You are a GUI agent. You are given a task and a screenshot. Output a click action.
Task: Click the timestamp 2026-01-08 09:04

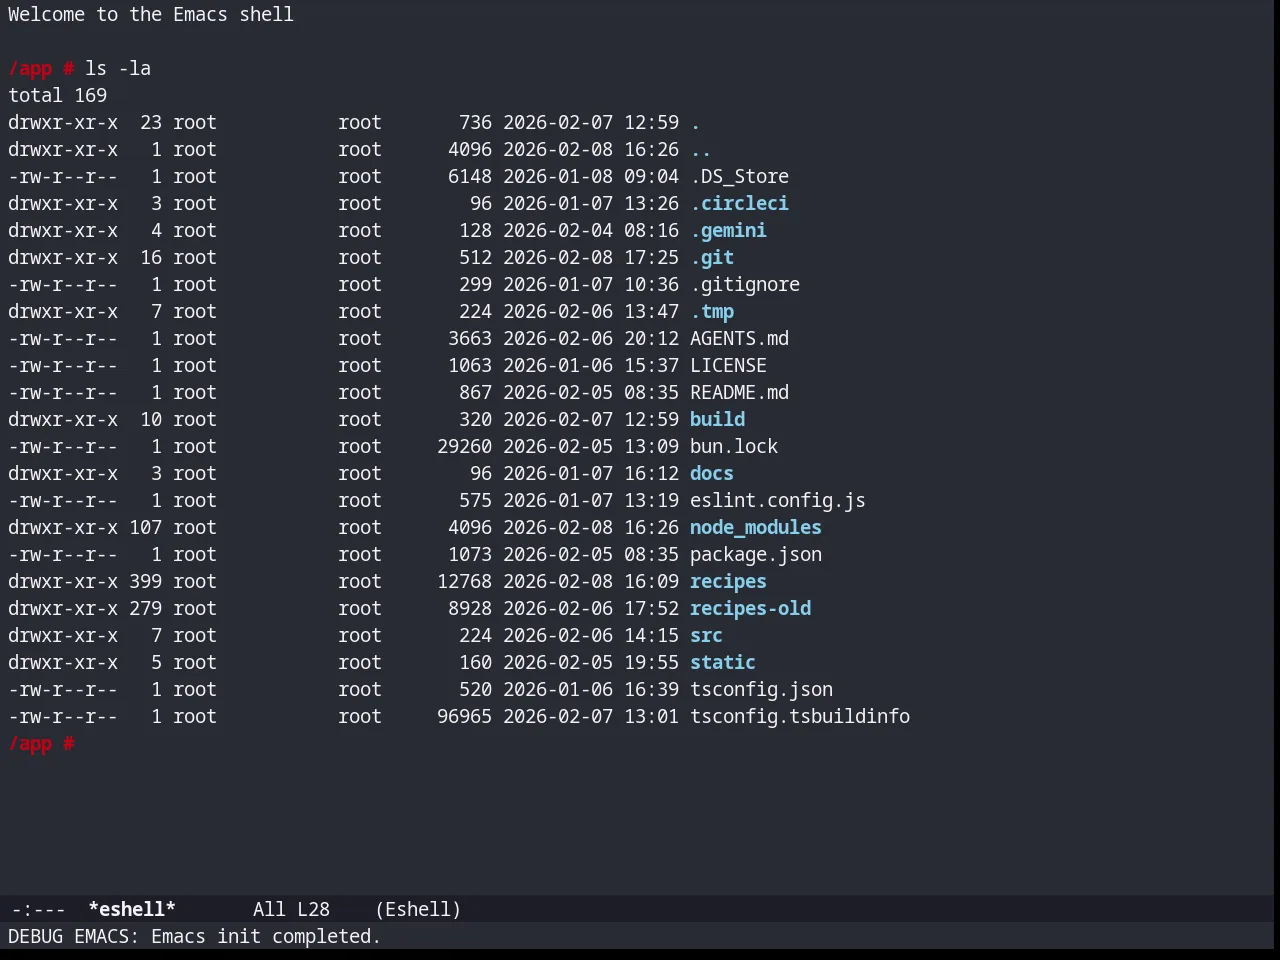(x=591, y=176)
